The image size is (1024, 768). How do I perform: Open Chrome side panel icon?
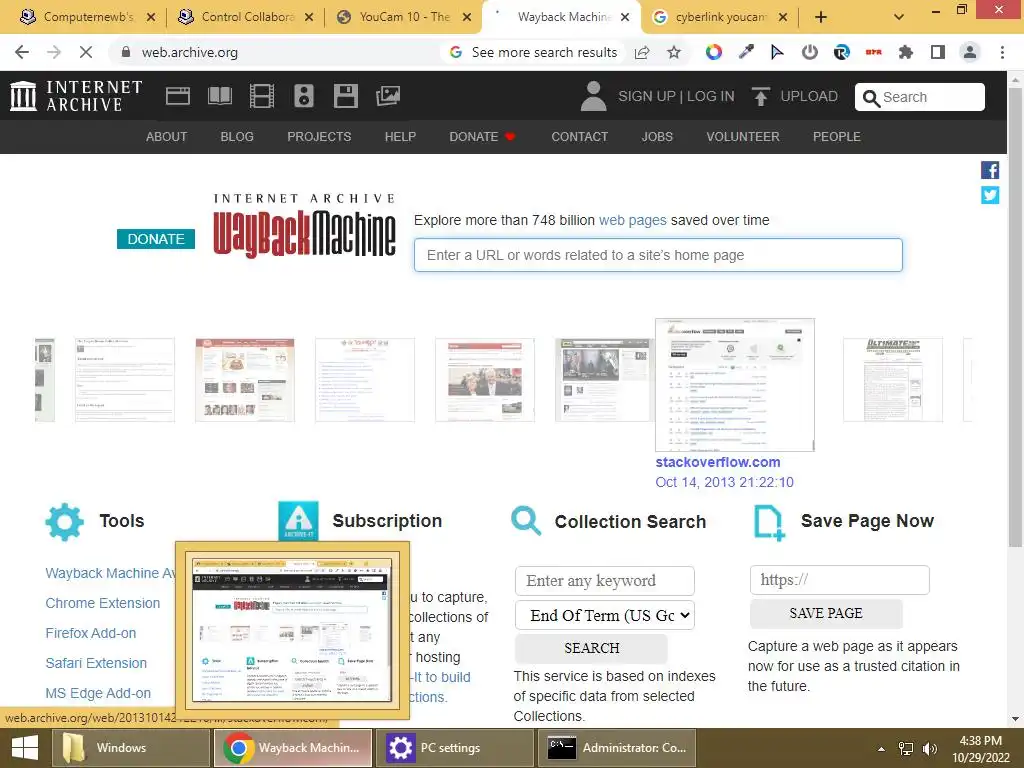938,52
